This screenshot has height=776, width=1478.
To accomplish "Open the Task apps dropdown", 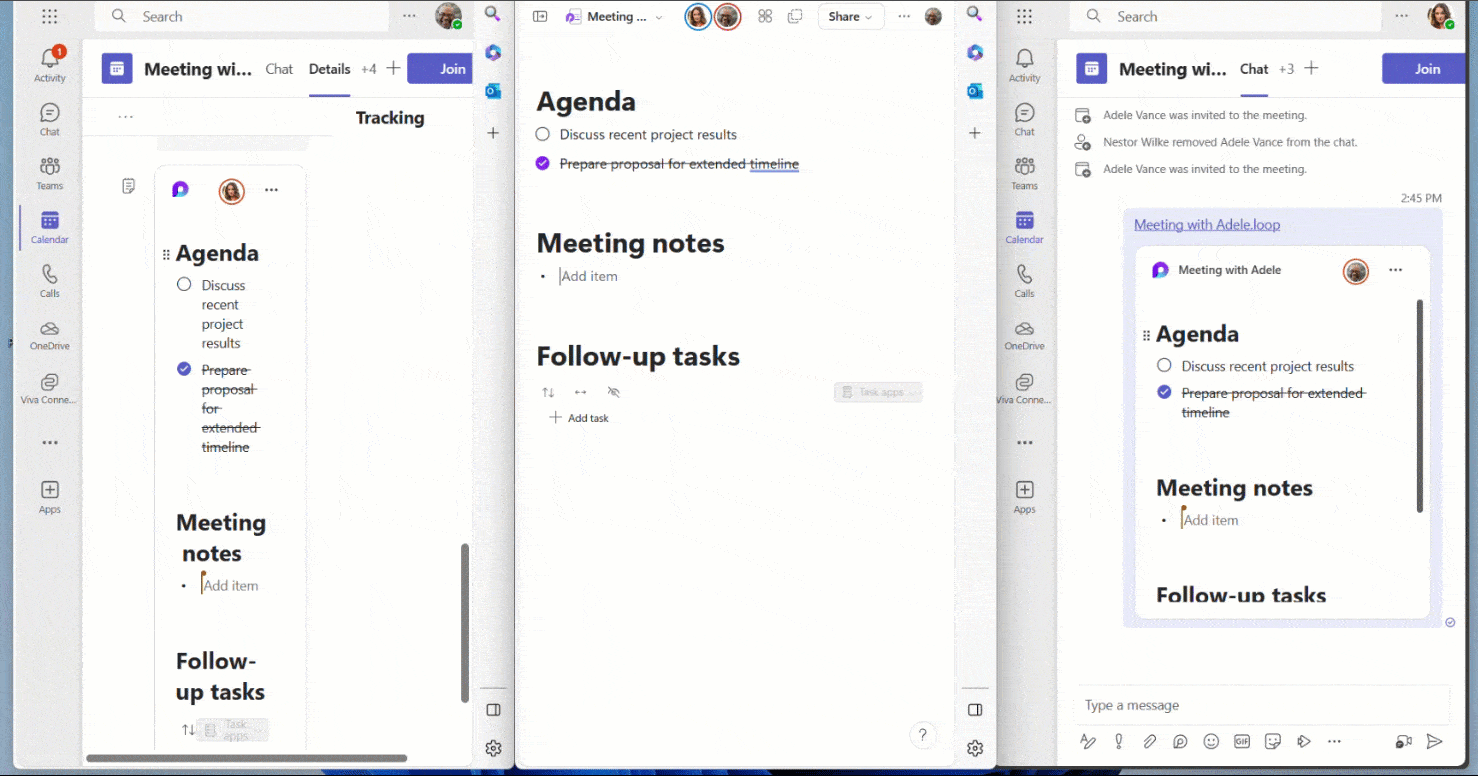I will click(x=877, y=391).
